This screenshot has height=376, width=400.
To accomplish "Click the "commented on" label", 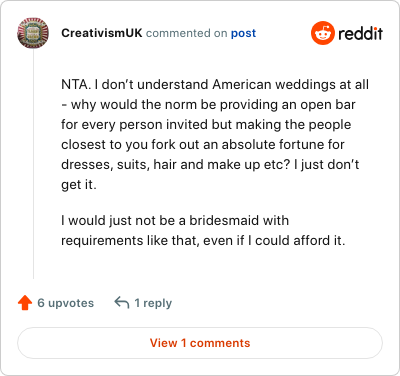I will point(187,33).
